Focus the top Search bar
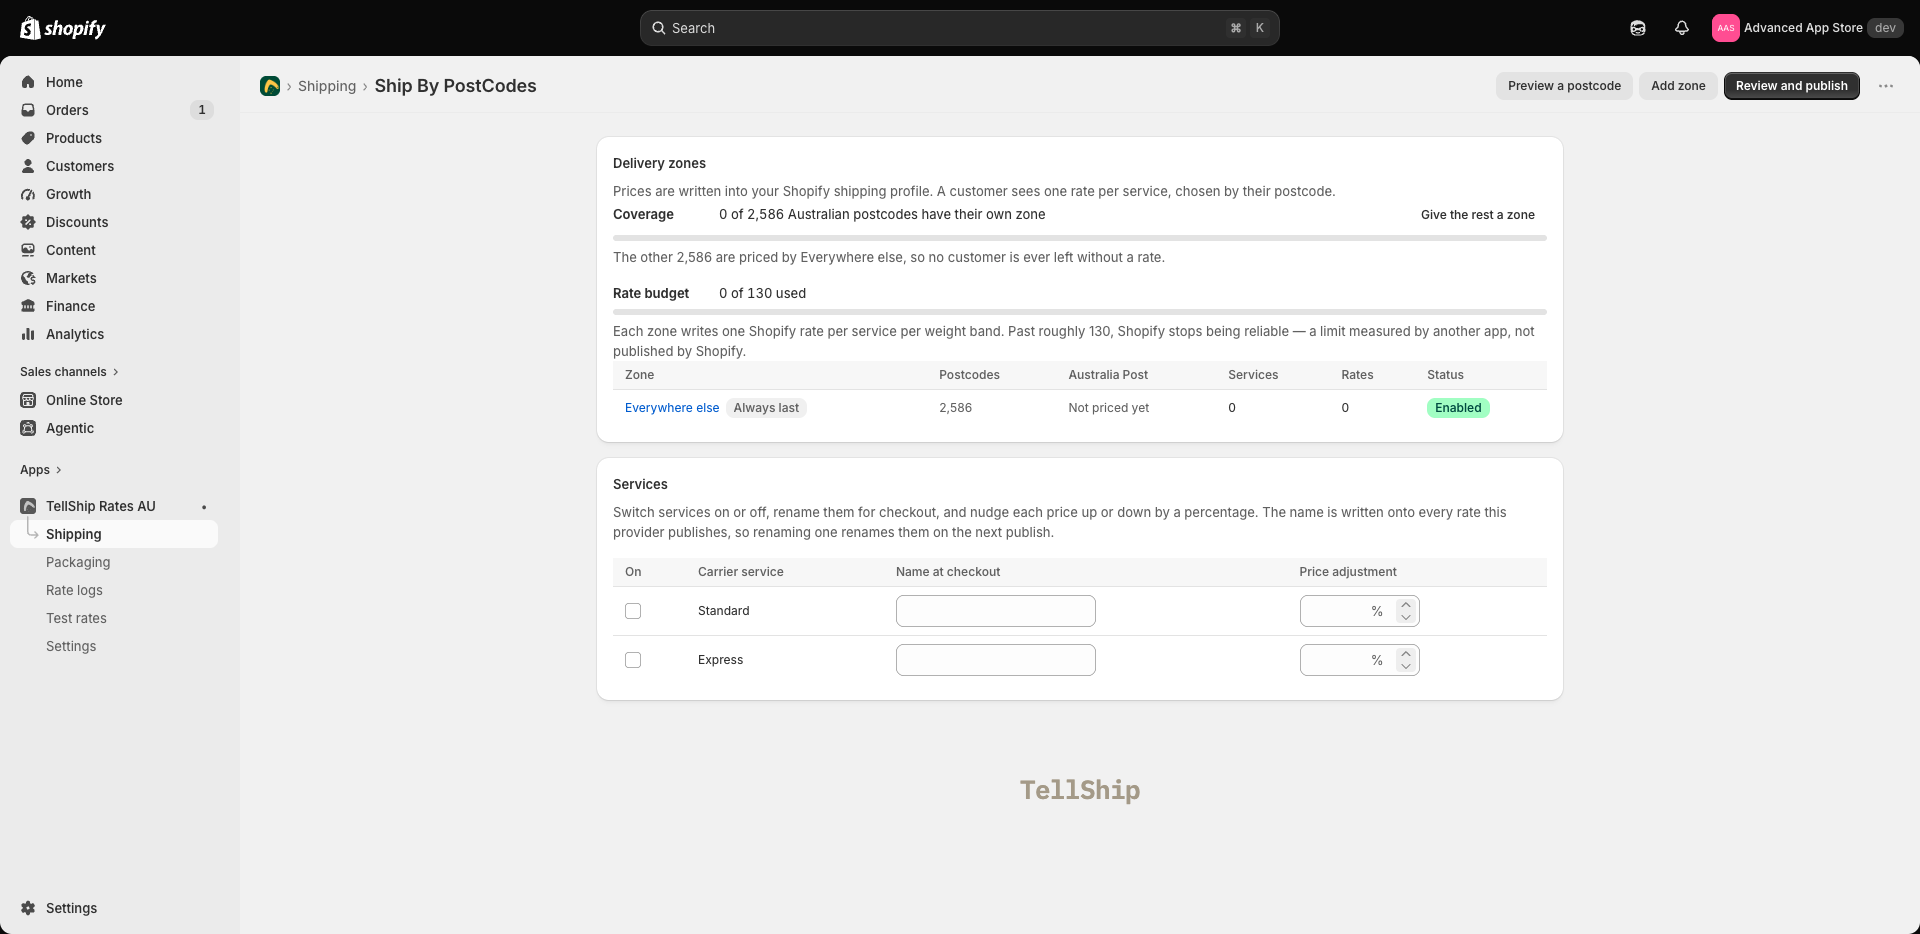This screenshot has width=1920, height=934. pyautogui.click(x=959, y=28)
